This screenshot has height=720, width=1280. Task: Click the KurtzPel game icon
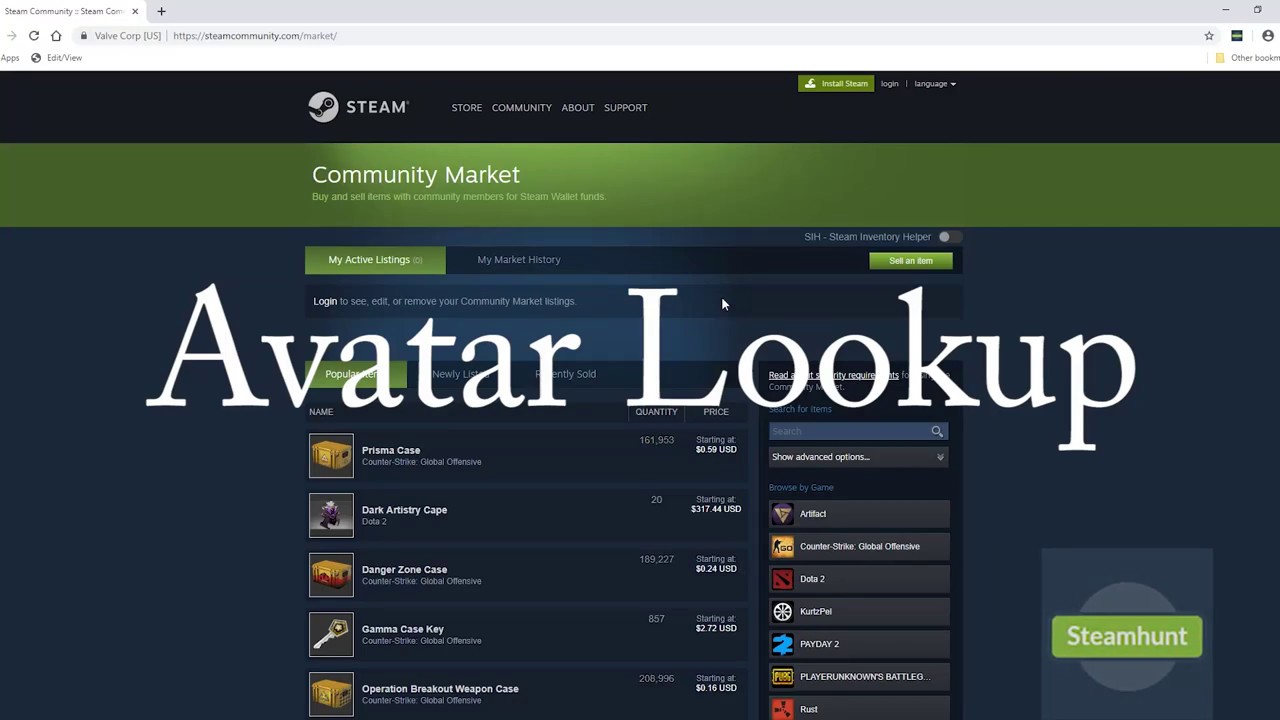tap(782, 611)
